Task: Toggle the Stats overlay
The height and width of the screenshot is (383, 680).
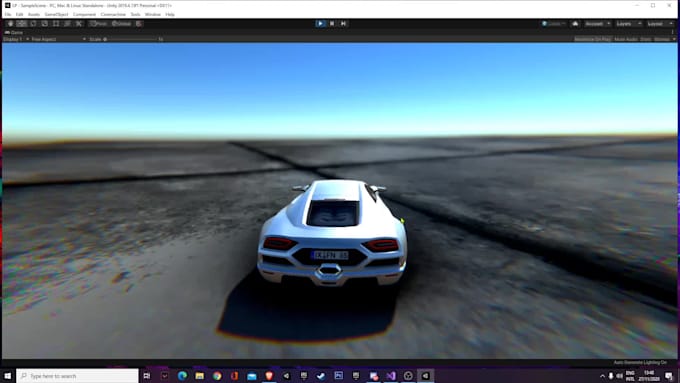Action: pyautogui.click(x=645, y=39)
